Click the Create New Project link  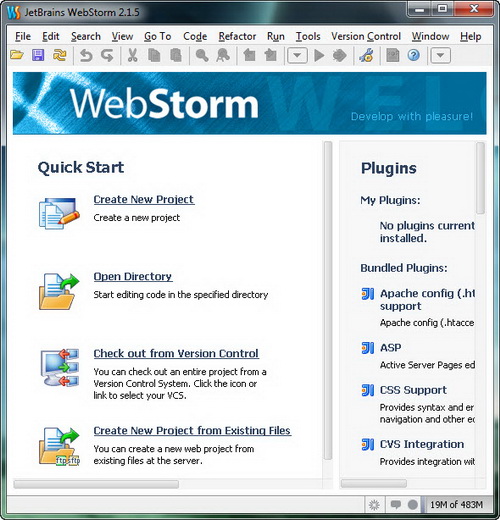pyautogui.click(x=144, y=199)
